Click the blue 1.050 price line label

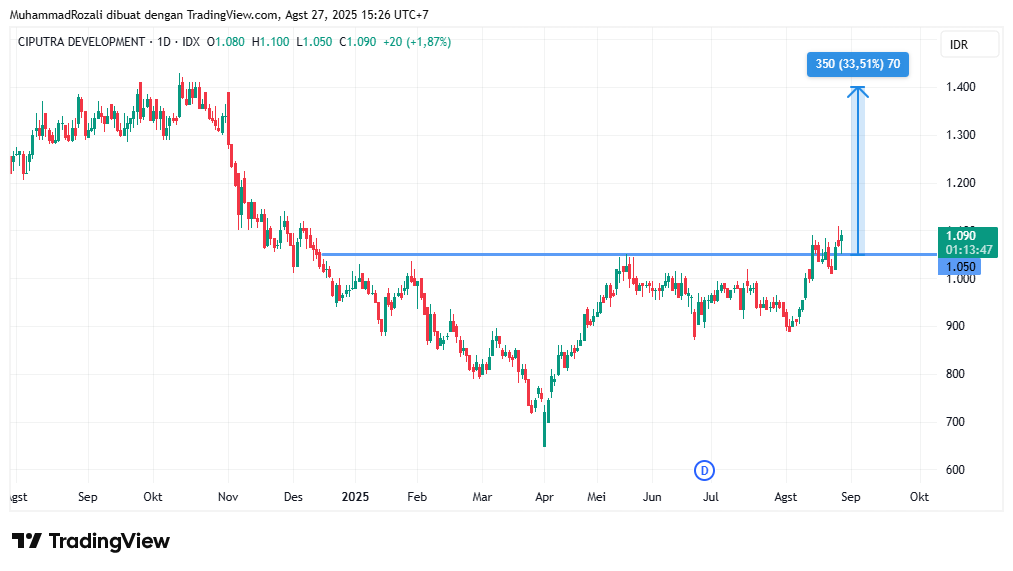(959, 267)
